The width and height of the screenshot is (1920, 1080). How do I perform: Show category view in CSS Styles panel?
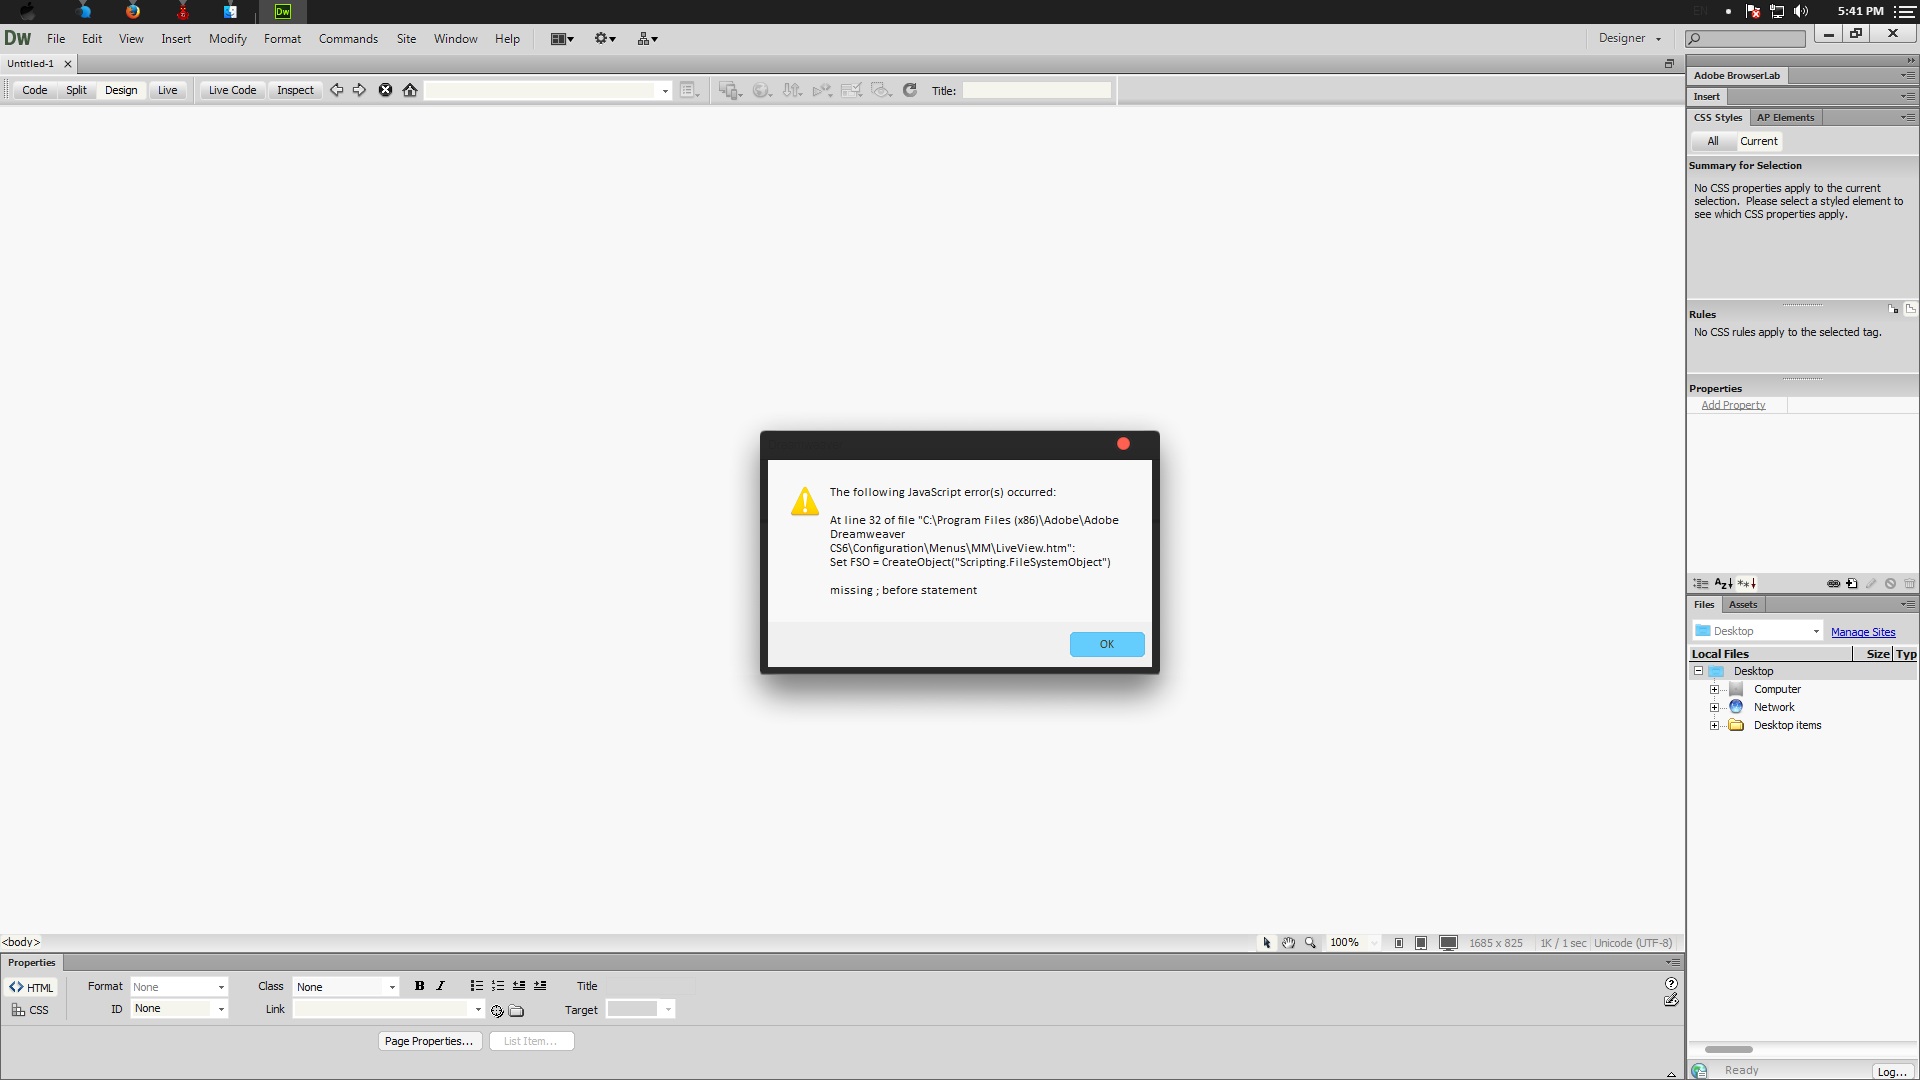[x=1701, y=584]
